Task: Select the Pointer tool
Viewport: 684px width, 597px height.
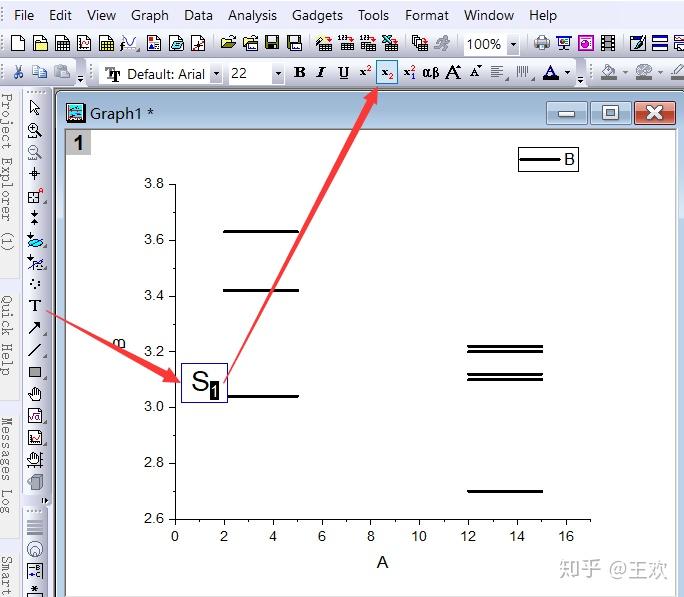Action: pos(34,107)
